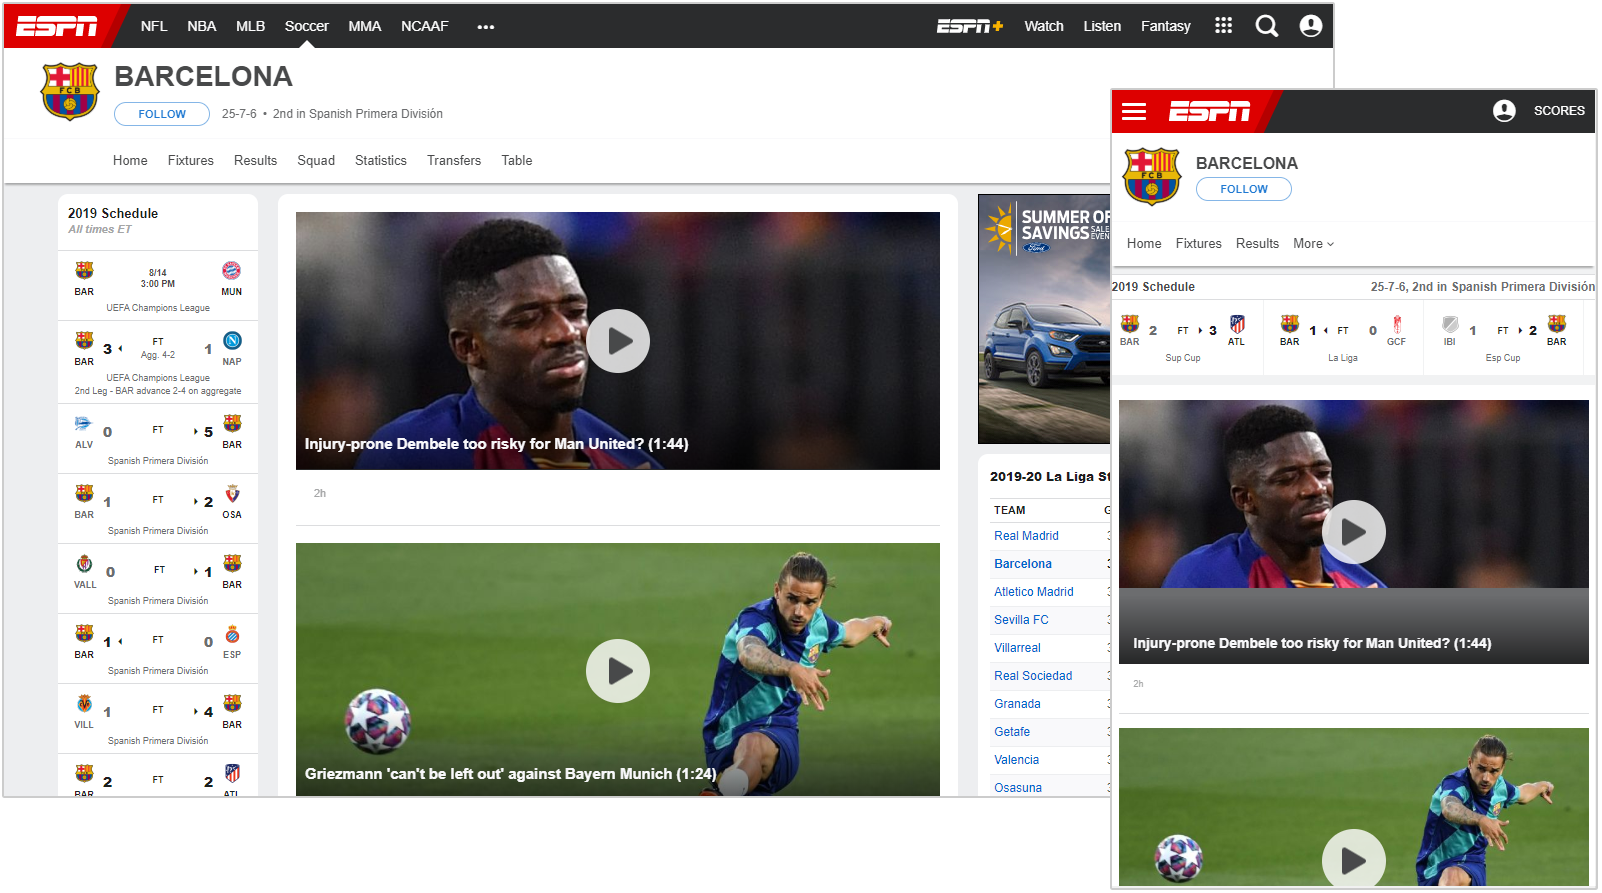Click Villarreal crest in the schedule
This screenshot has height=893, width=1602.
click(x=84, y=704)
